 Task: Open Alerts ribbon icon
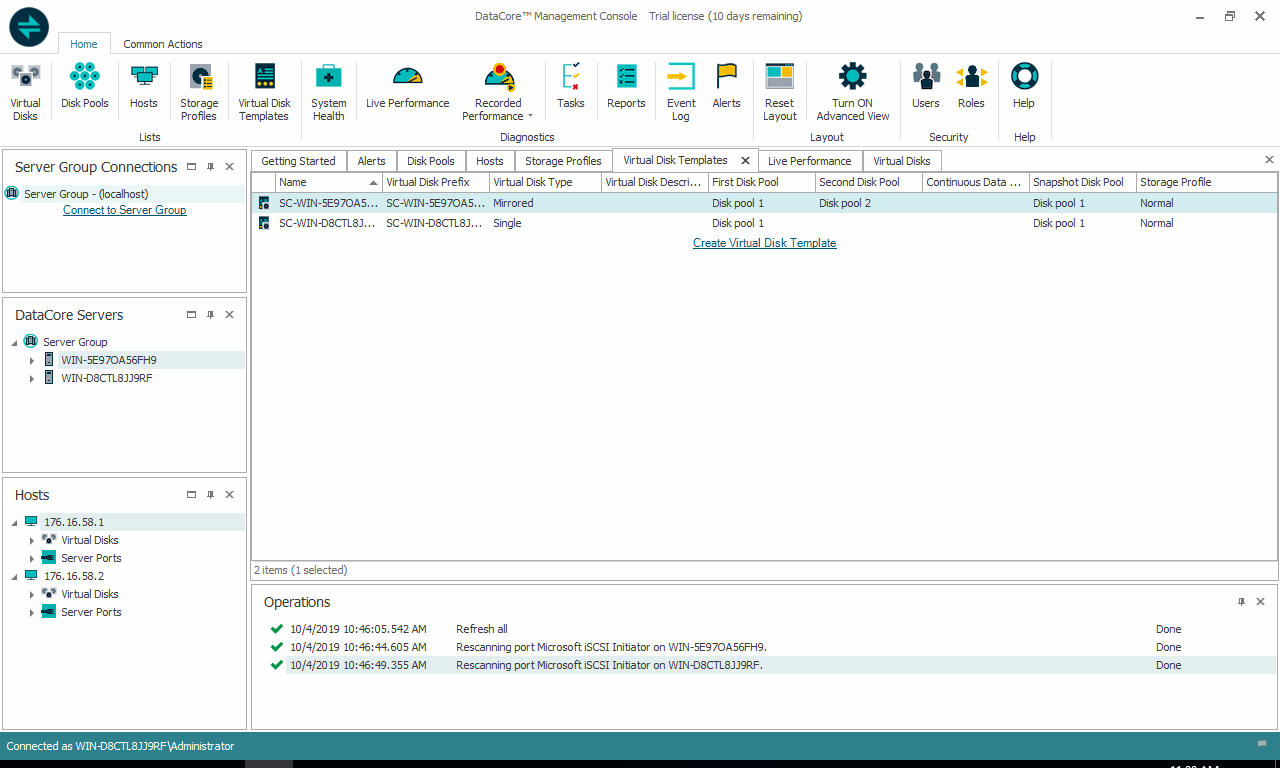pos(726,86)
